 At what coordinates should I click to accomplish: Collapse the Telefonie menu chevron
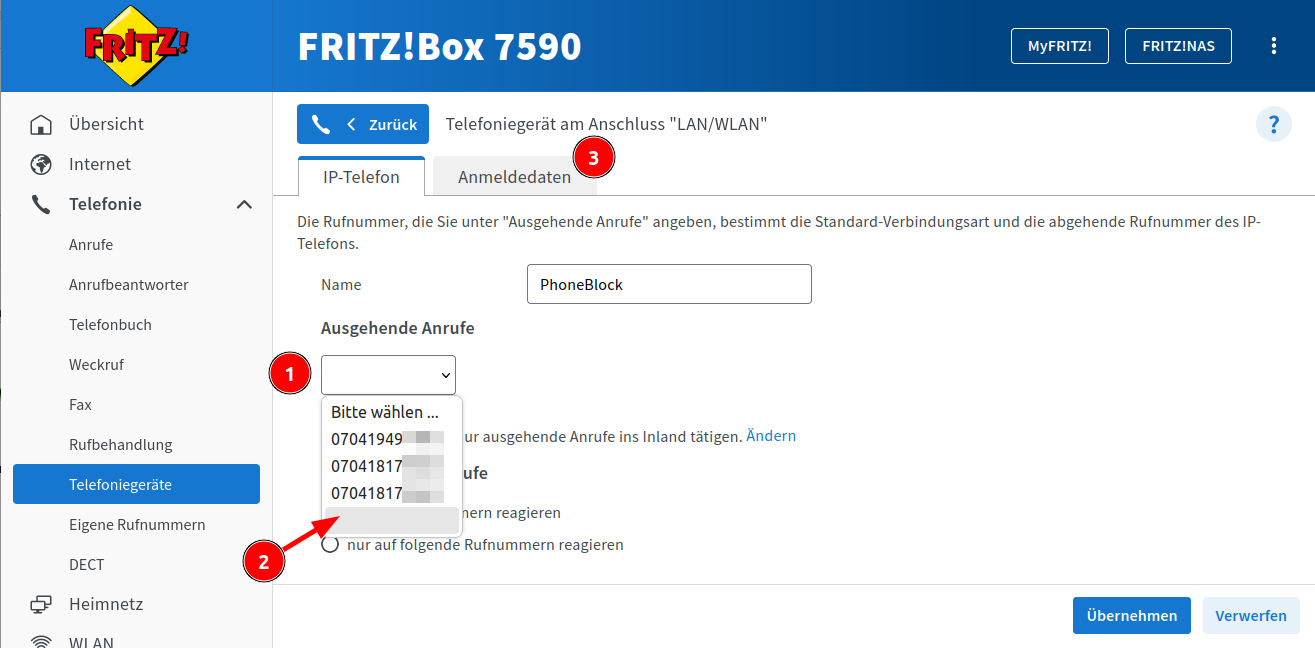click(243, 205)
